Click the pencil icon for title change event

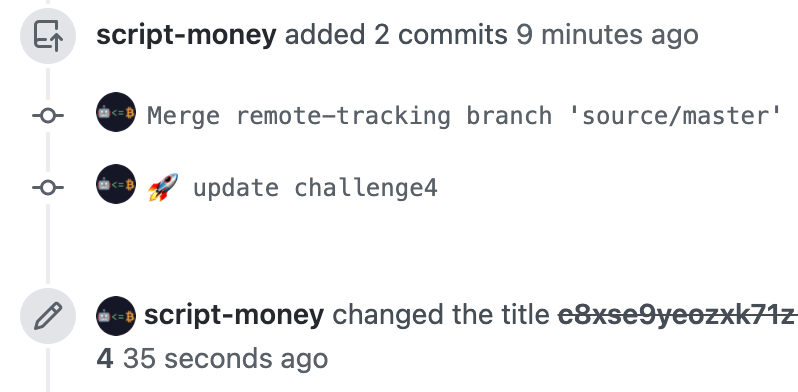pos(48,316)
